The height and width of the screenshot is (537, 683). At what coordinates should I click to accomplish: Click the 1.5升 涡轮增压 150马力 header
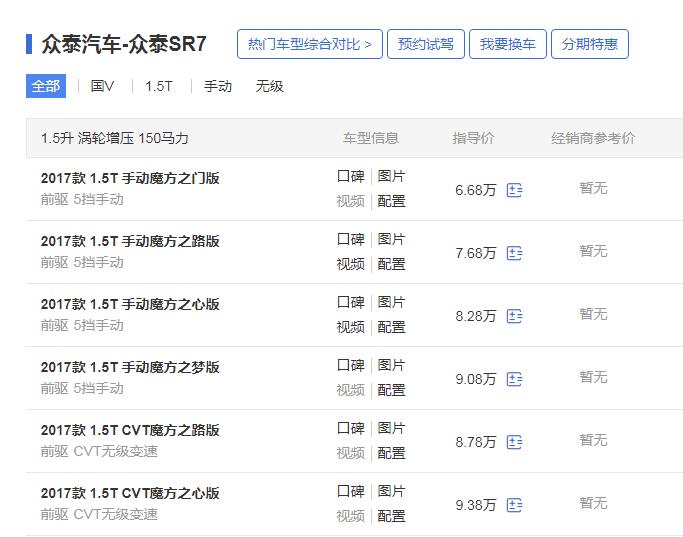click(x=115, y=138)
